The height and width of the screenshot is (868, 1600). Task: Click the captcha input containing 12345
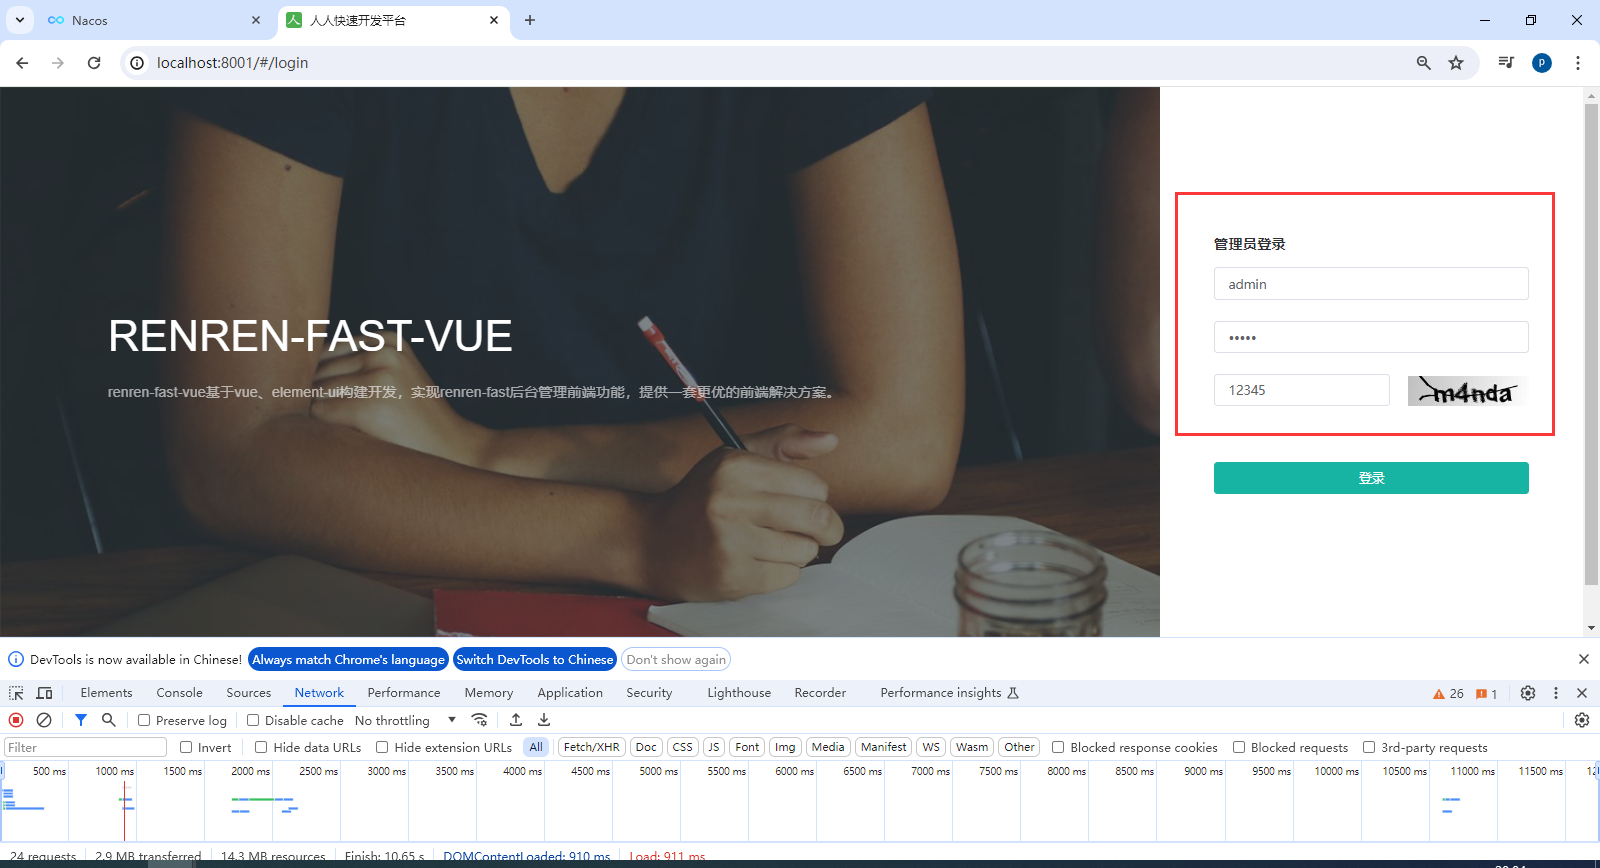click(x=1301, y=390)
